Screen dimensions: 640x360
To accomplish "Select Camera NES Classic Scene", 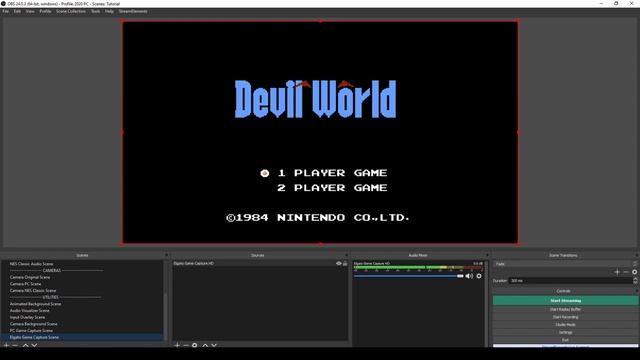I will pos(33,291).
